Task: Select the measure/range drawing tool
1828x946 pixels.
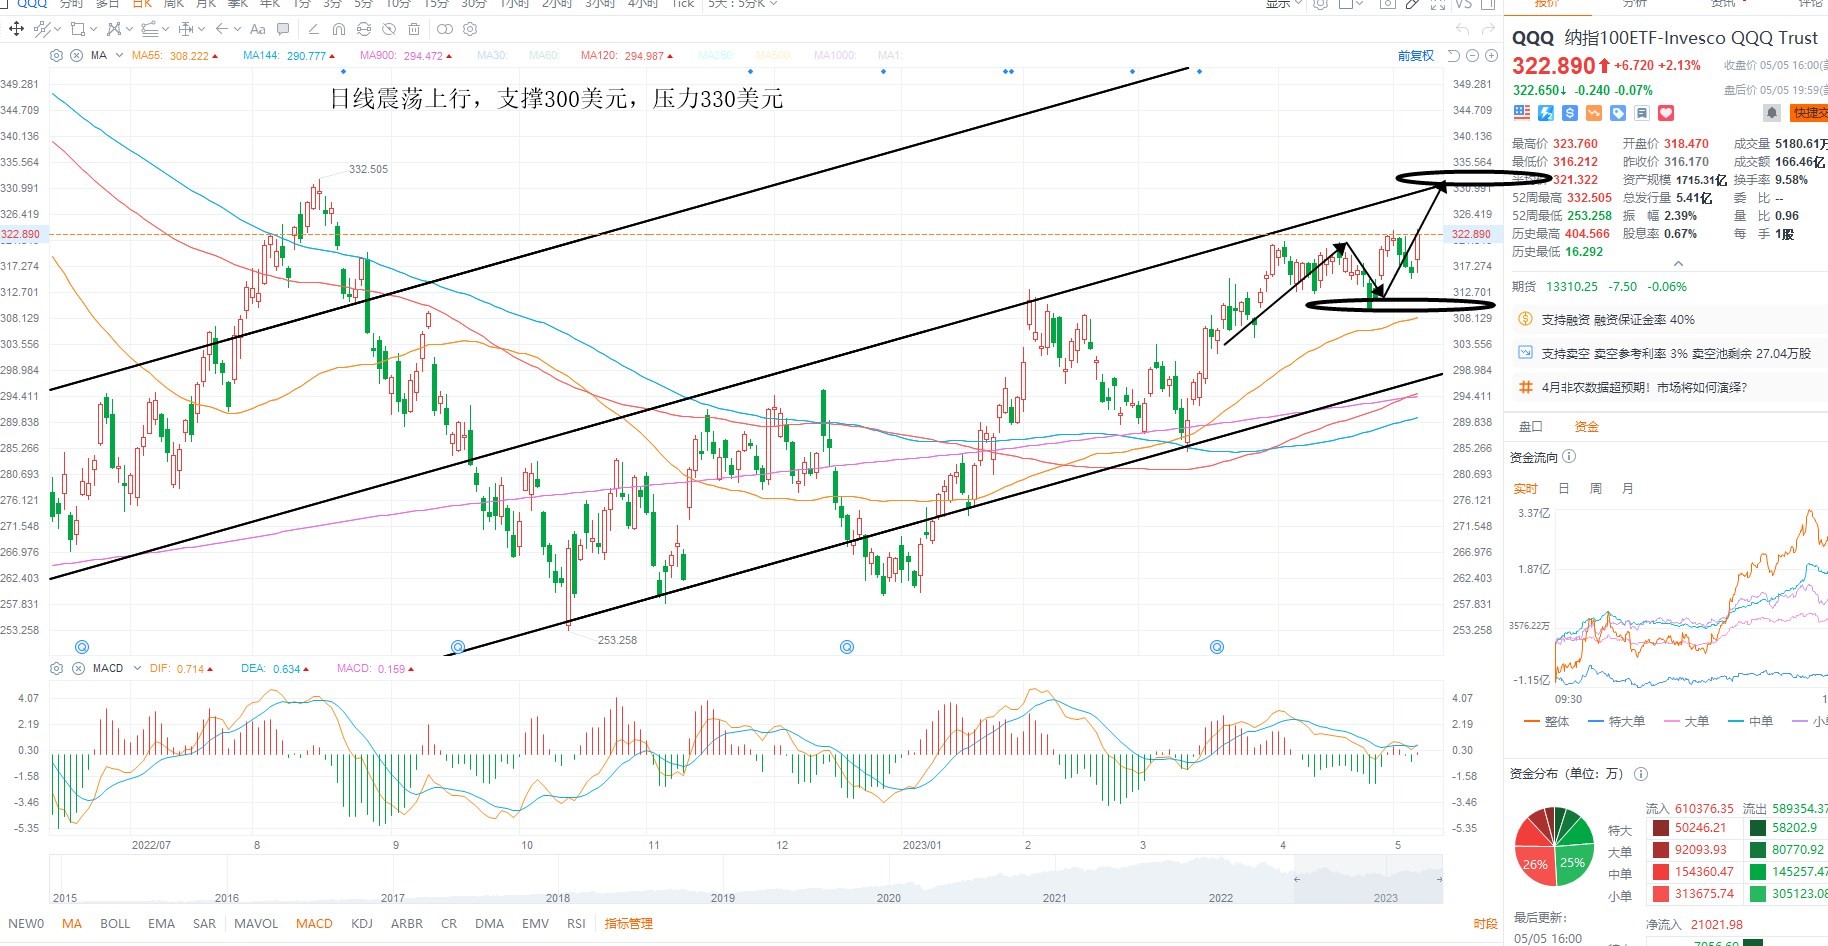Action: (186, 29)
